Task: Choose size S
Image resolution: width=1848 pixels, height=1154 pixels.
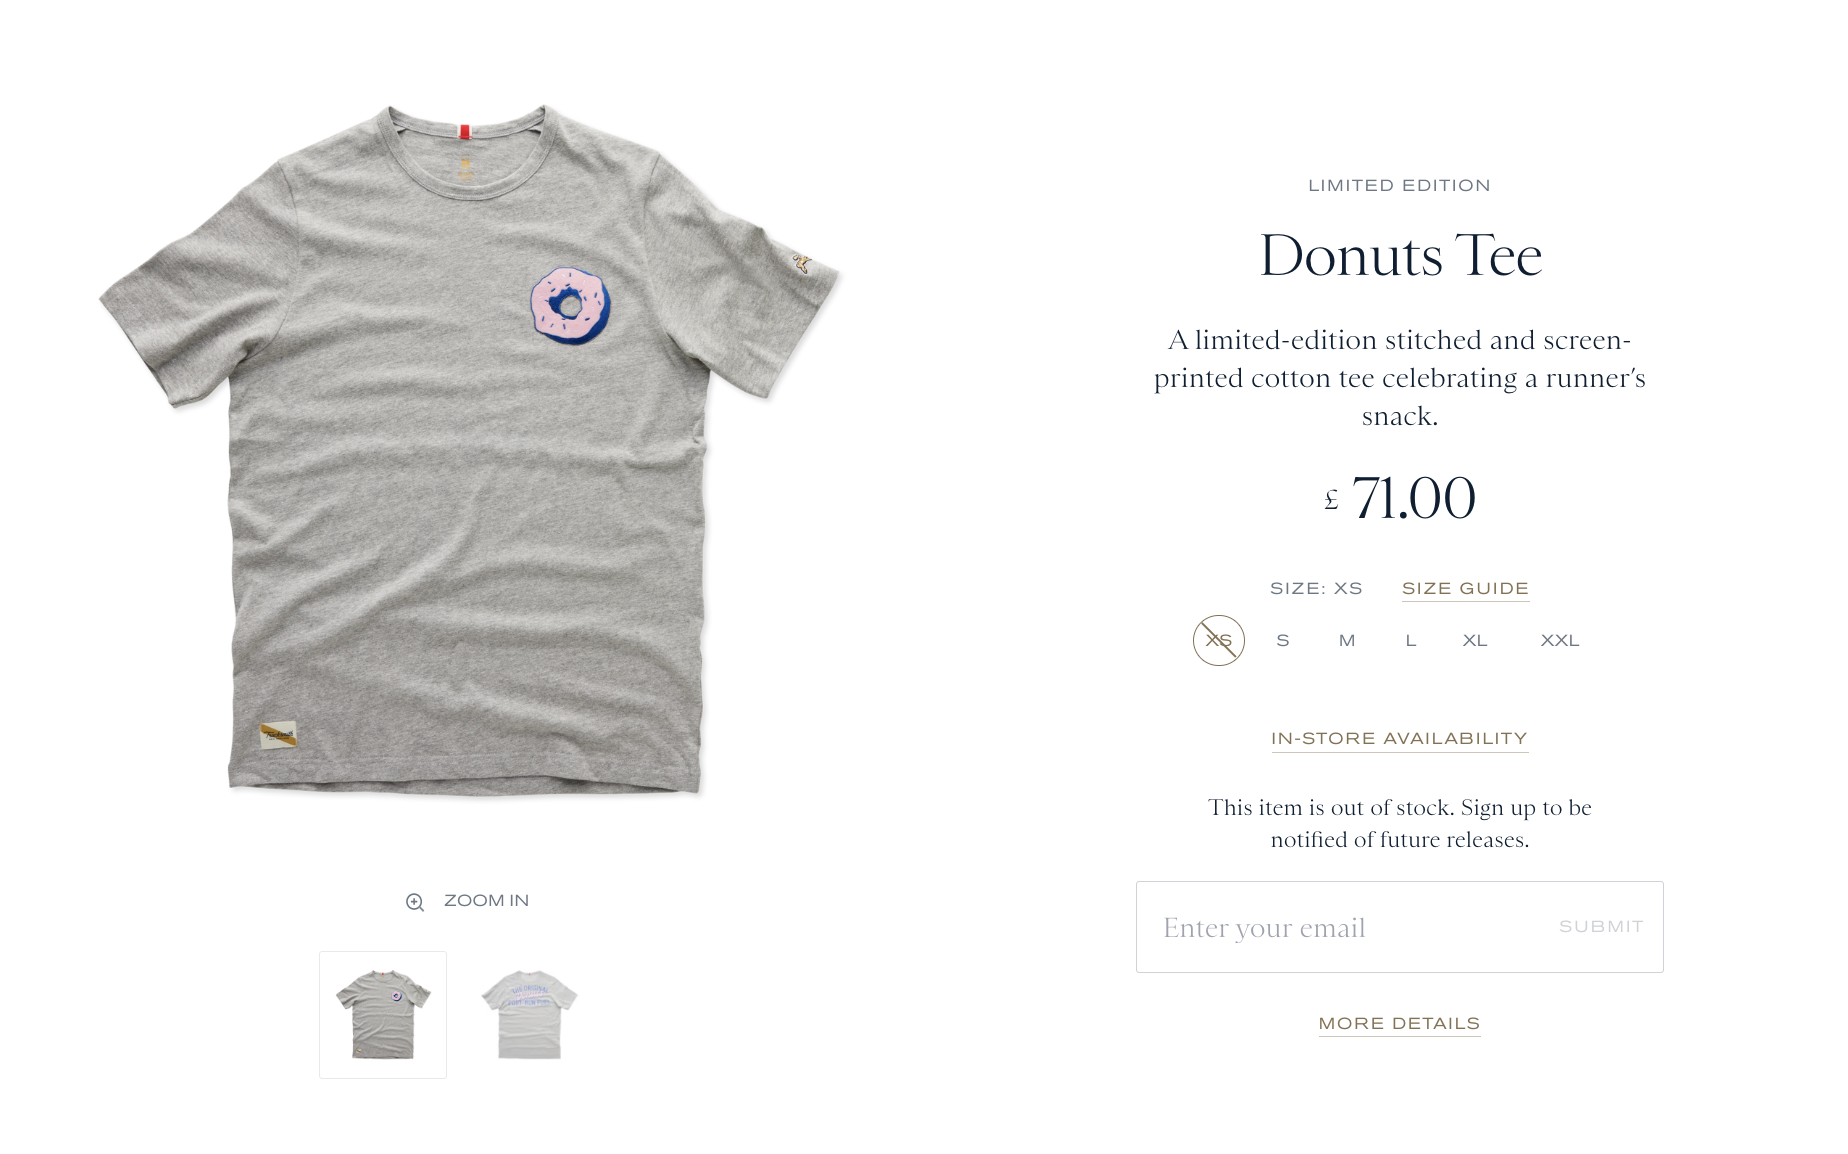Action: click(x=1283, y=641)
